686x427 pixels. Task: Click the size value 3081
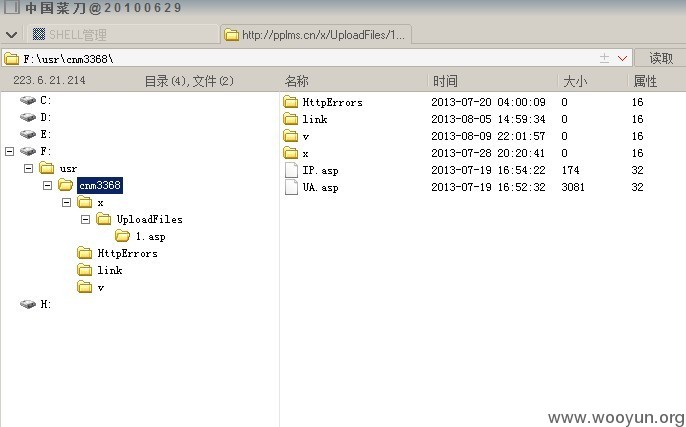coord(573,187)
